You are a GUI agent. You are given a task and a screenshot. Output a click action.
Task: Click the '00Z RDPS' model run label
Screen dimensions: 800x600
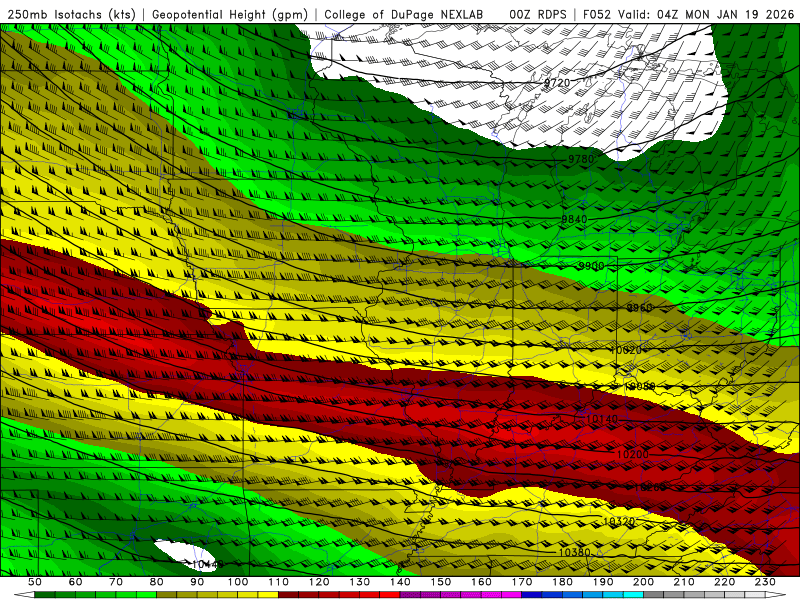pyautogui.click(x=538, y=14)
